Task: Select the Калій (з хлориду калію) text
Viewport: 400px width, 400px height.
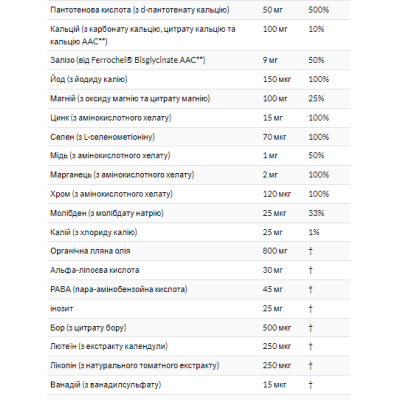Action: [94, 232]
